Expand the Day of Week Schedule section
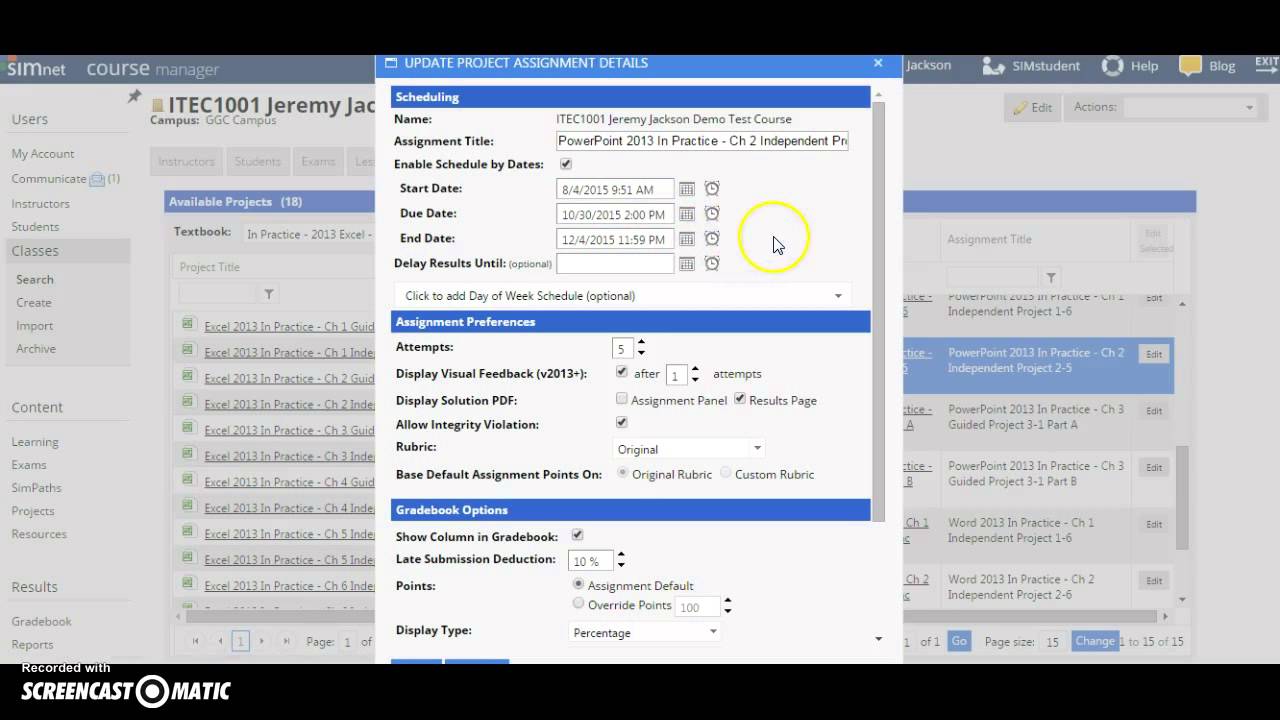Viewport: 1280px width, 720px height. [x=624, y=296]
